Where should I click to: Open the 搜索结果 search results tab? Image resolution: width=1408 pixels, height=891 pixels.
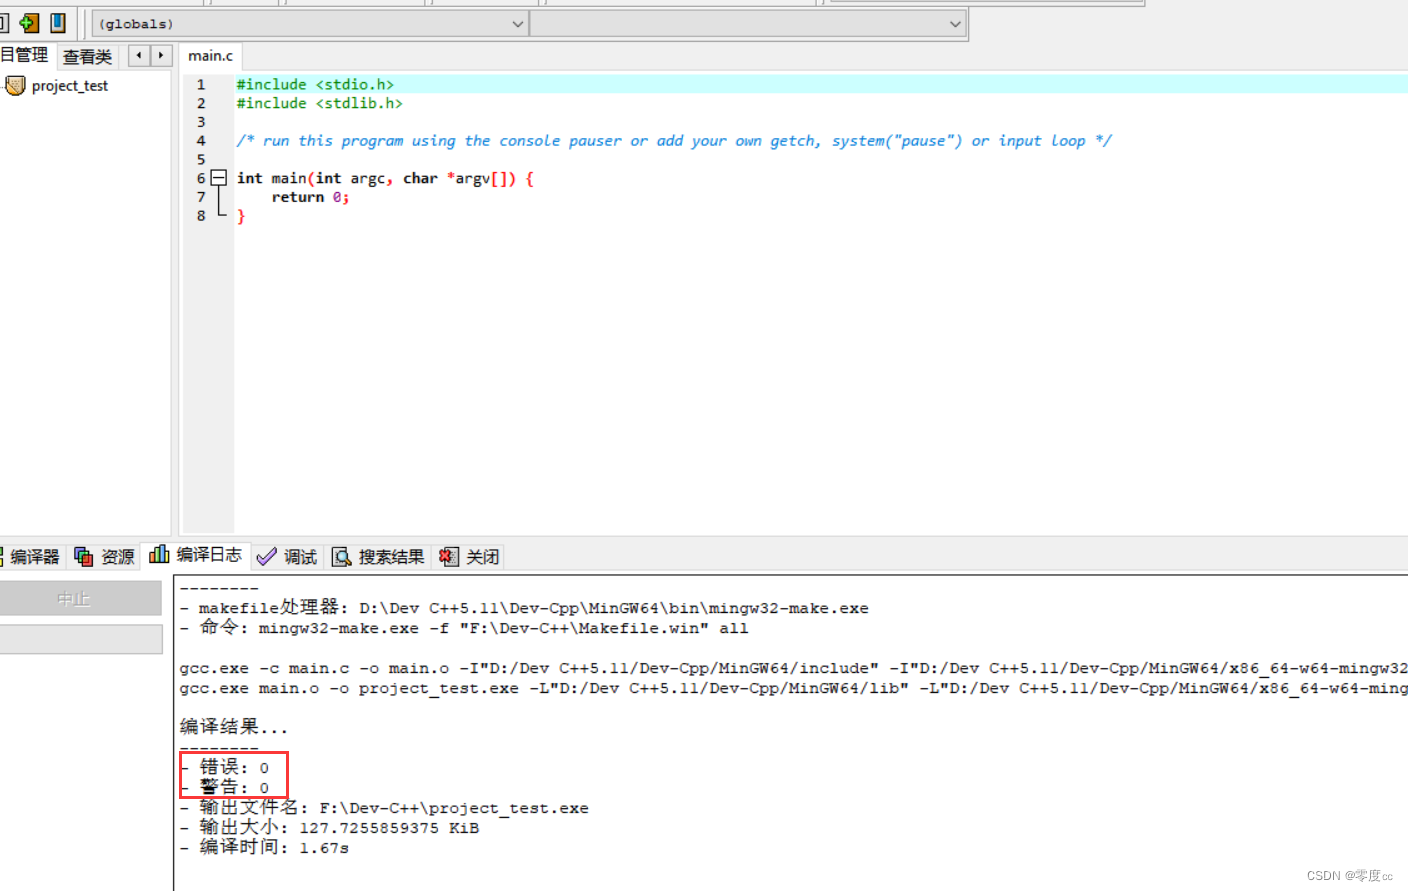pyautogui.click(x=379, y=557)
